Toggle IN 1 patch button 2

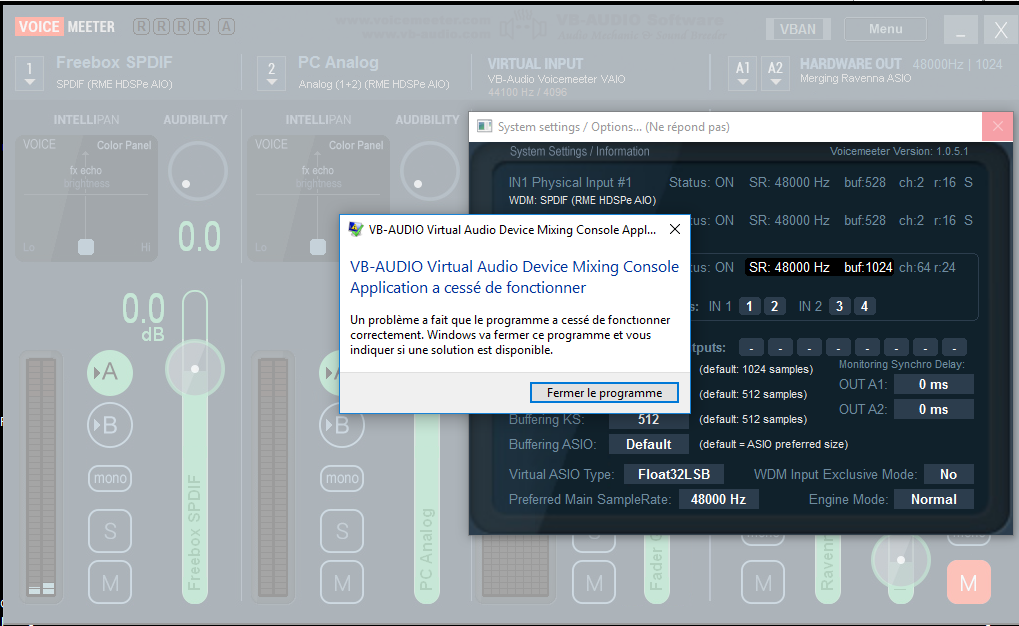(x=774, y=306)
